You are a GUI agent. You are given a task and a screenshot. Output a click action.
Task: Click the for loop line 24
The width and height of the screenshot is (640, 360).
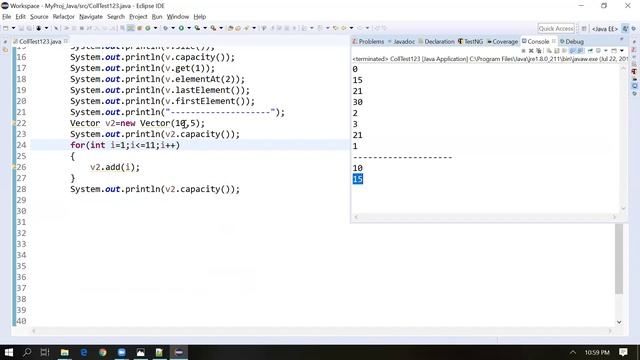coord(124,145)
